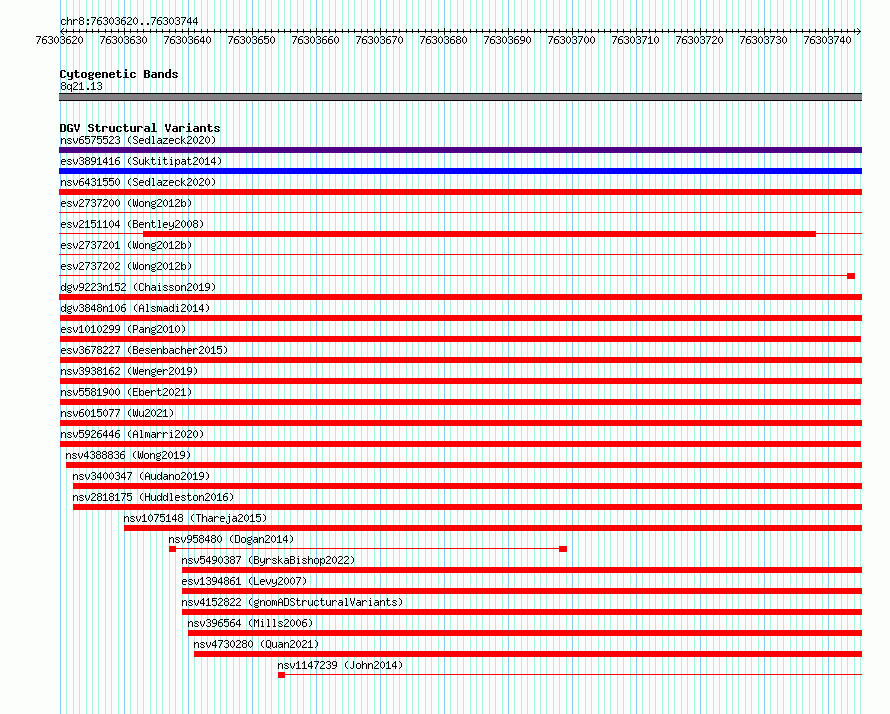Open nsv1147239 (John2014) label
The height and width of the screenshot is (714, 890).
(340, 665)
